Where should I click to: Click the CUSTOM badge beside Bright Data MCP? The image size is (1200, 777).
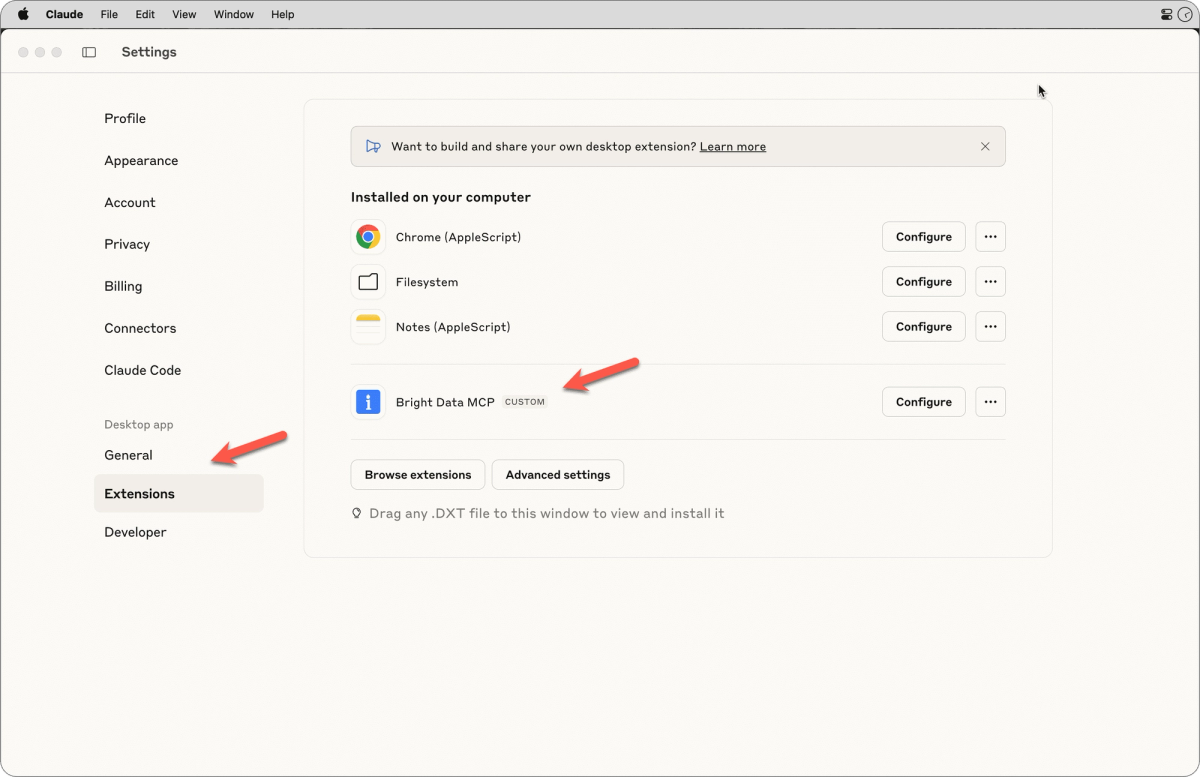[x=525, y=402]
